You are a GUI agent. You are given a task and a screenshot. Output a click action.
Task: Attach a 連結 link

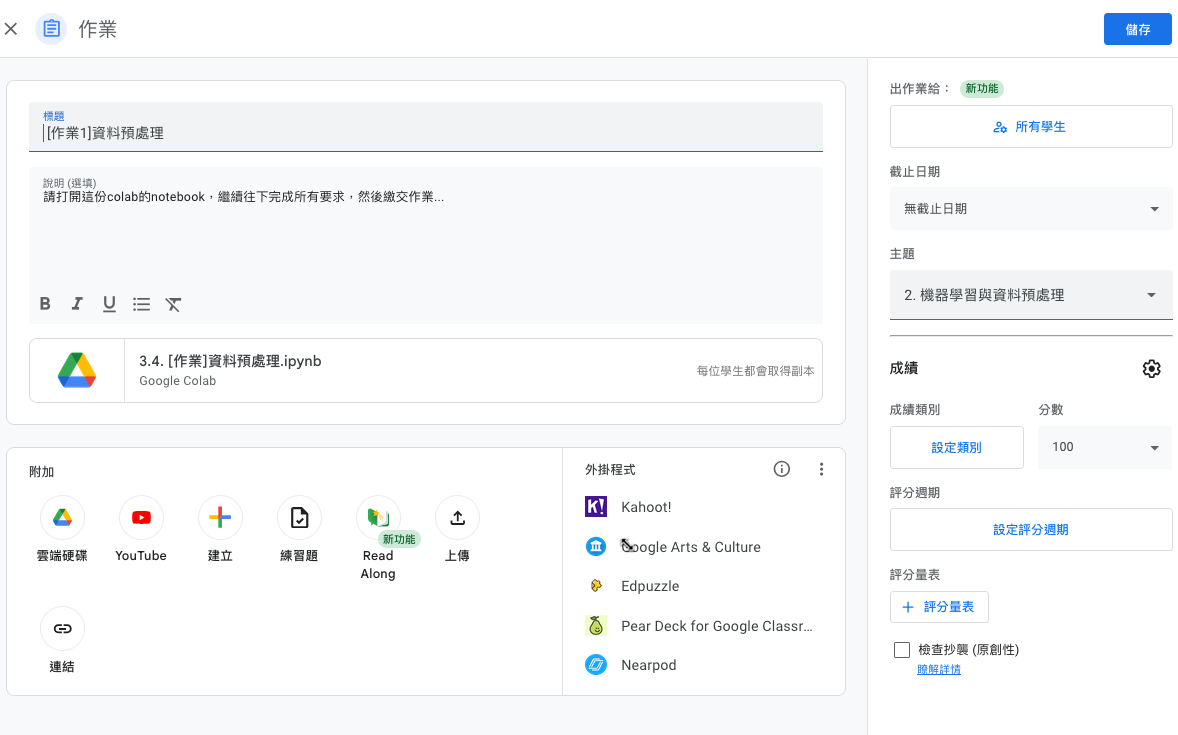pyautogui.click(x=62, y=628)
